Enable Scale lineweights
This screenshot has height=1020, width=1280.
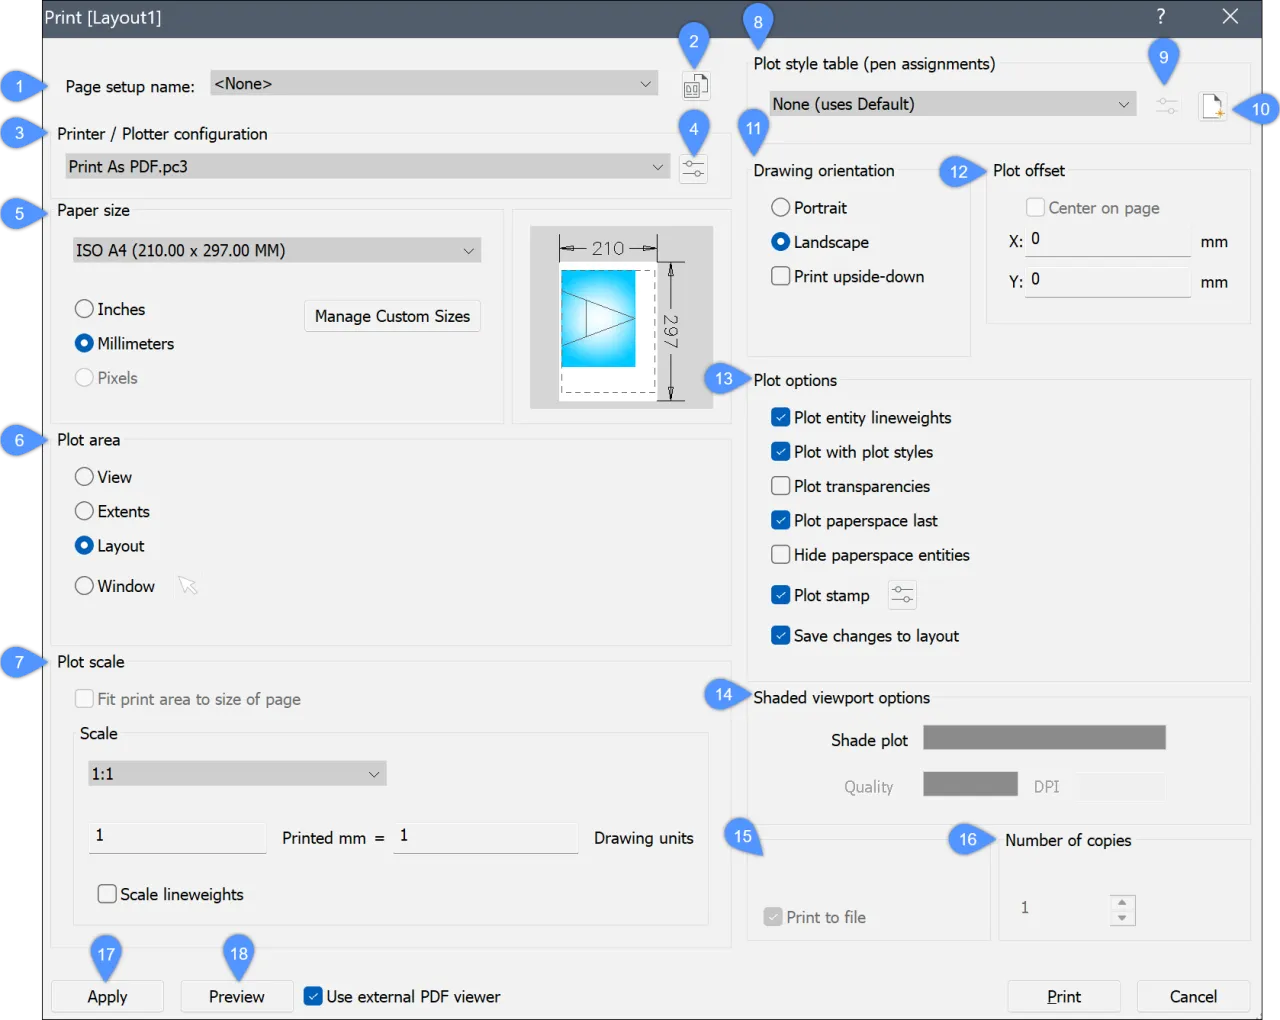[x=107, y=893]
